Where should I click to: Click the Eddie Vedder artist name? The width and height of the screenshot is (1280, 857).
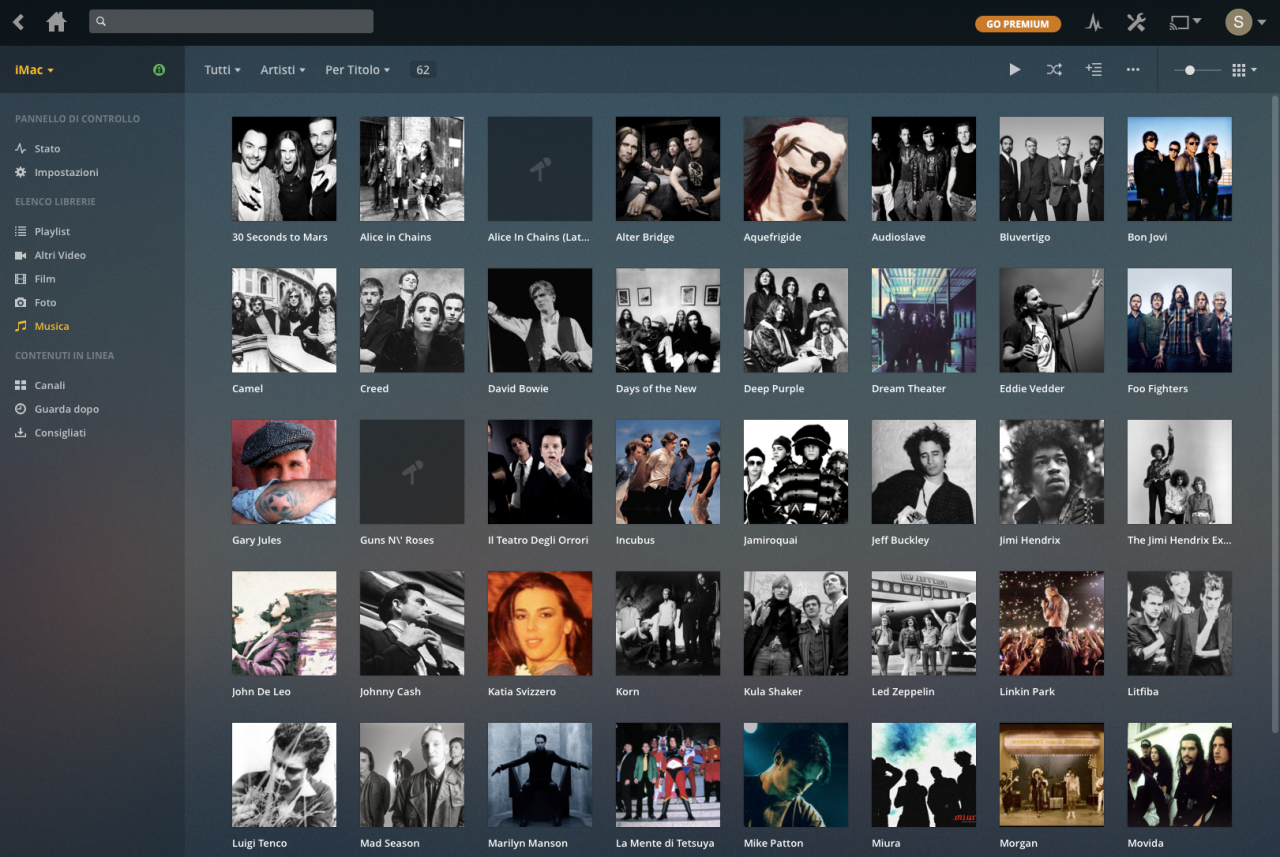coord(1032,389)
